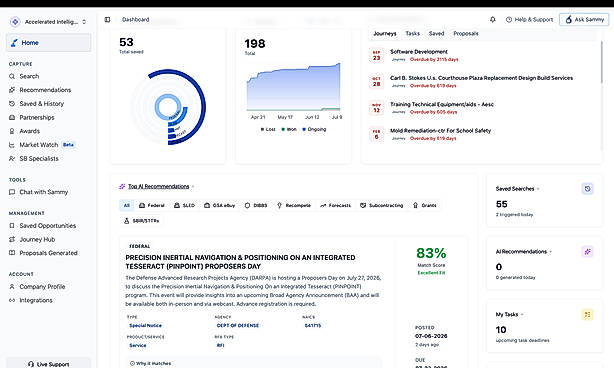The width and height of the screenshot is (614, 368).
Task: Open the Accelerated Intelligence organization switcher
Action: (49, 22)
